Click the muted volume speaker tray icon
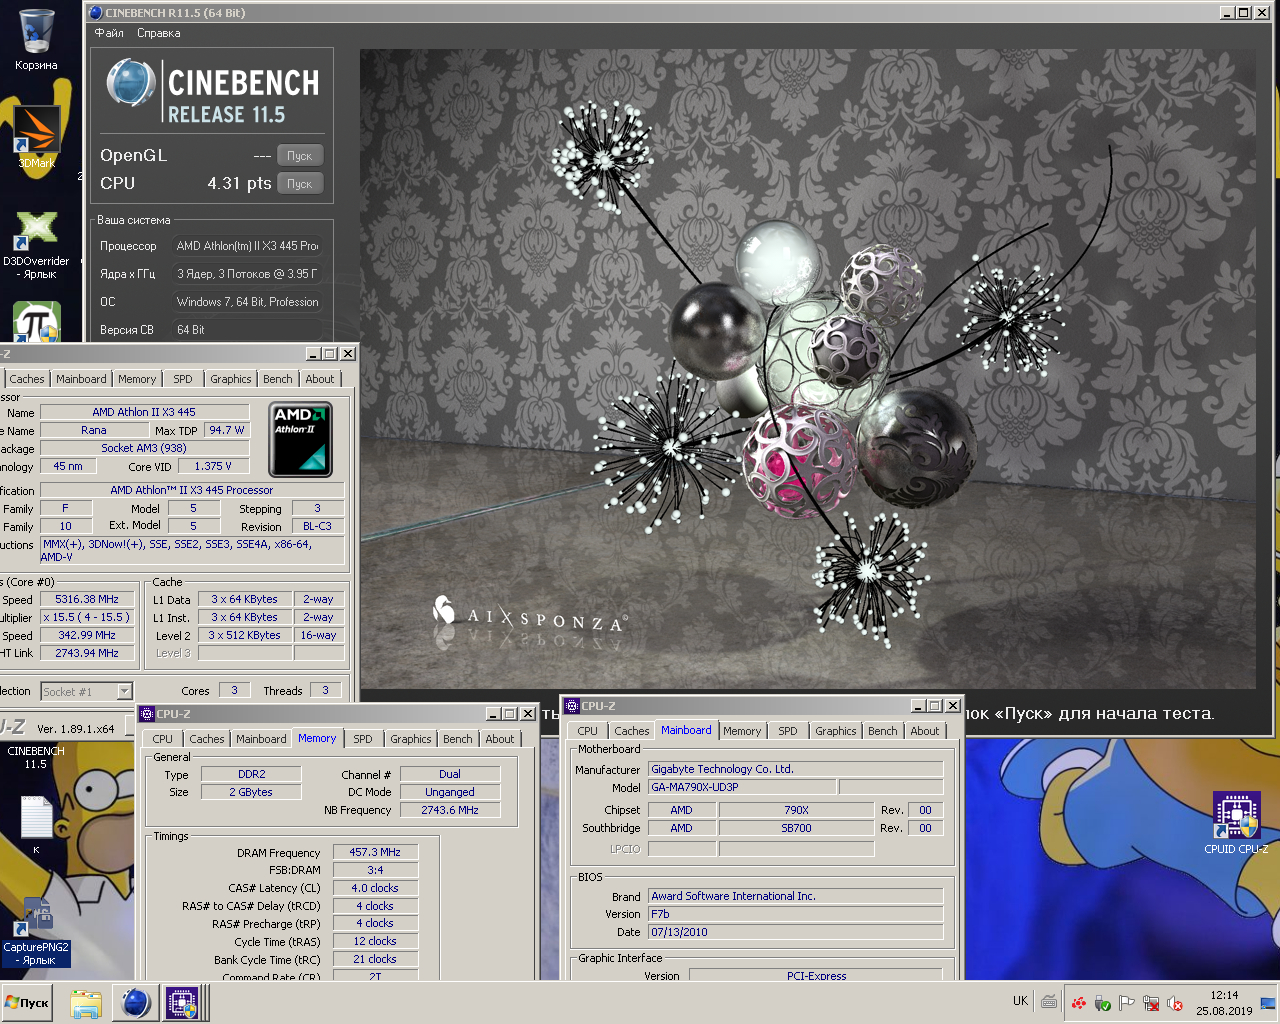The image size is (1280, 1024). 1175,1003
